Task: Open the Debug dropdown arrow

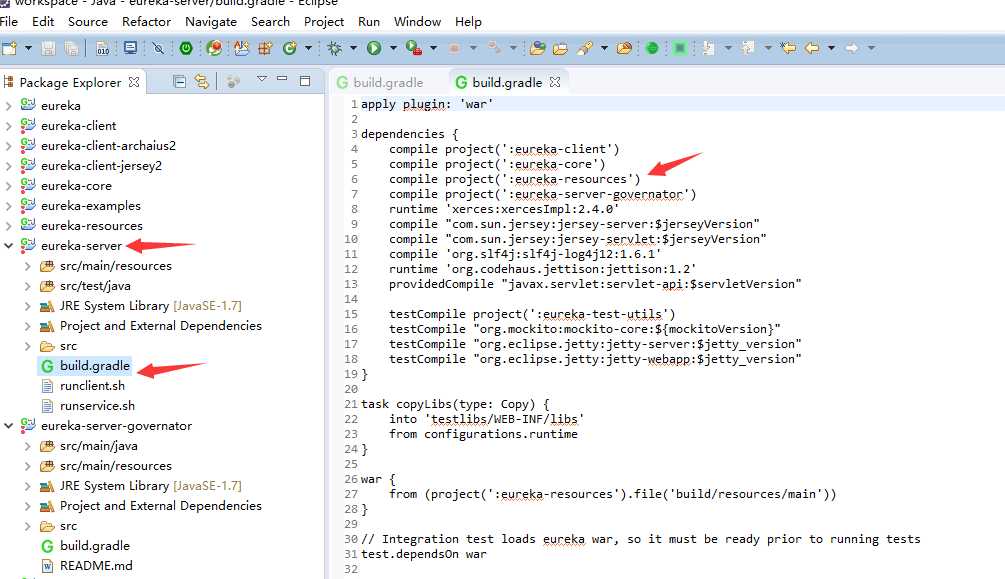Action: pos(353,48)
